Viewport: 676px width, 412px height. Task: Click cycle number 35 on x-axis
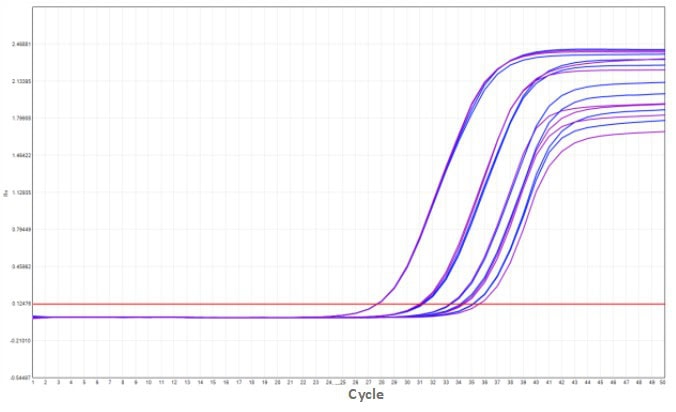pos(472,382)
